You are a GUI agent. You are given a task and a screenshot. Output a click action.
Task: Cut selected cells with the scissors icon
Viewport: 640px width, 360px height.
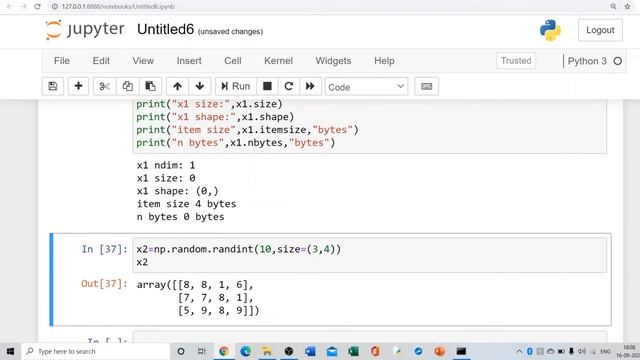[104, 86]
